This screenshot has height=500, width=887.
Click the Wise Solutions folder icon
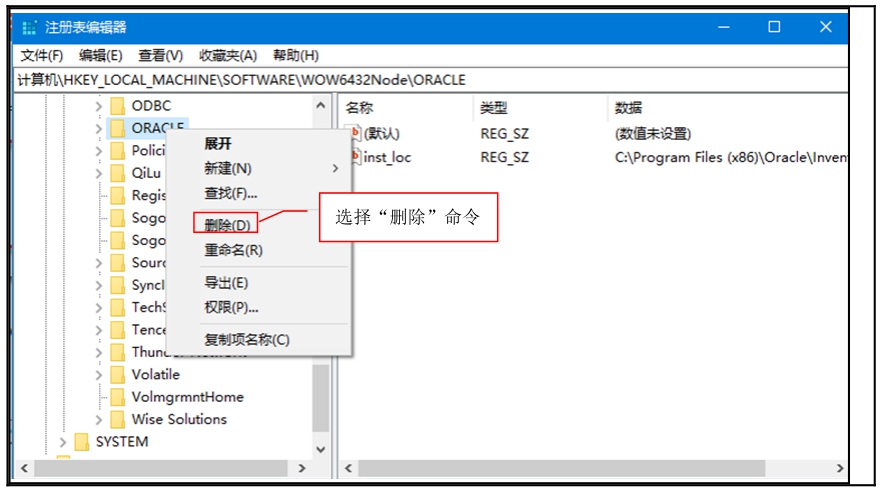(117, 419)
